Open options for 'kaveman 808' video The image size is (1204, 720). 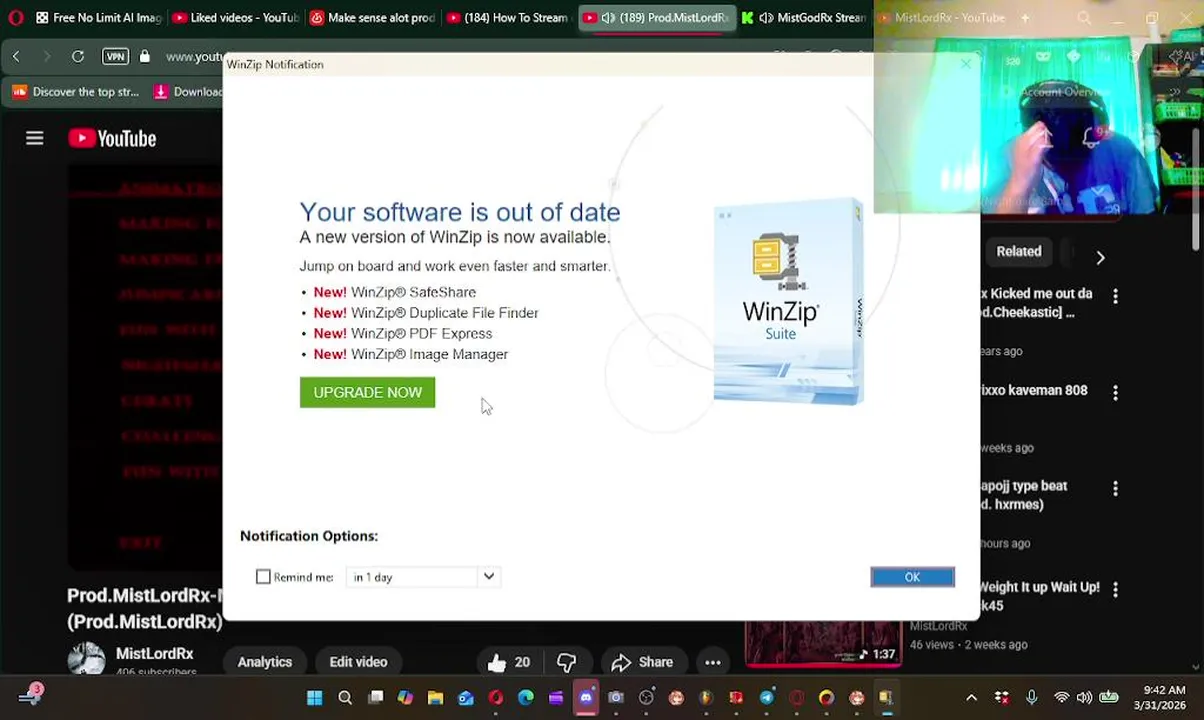[x=1115, y=393]
